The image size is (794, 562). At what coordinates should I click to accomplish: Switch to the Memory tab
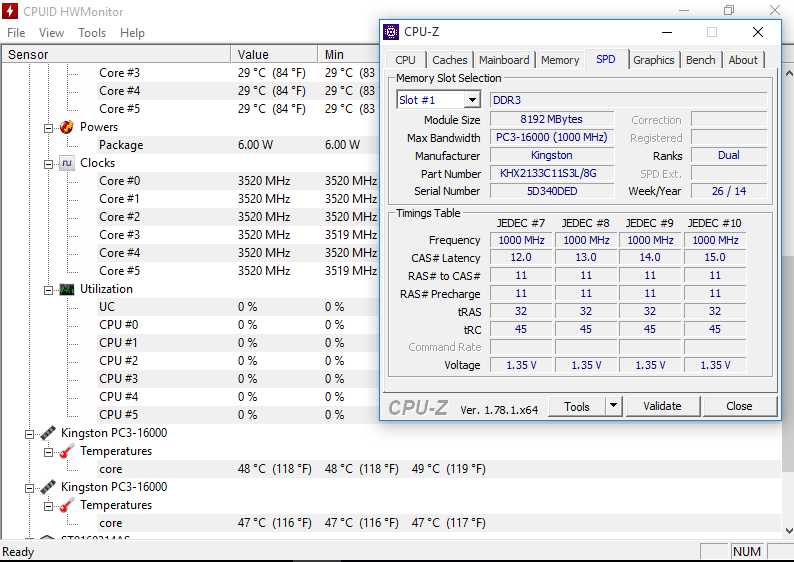pyautogui.click(x=560, y=60)
